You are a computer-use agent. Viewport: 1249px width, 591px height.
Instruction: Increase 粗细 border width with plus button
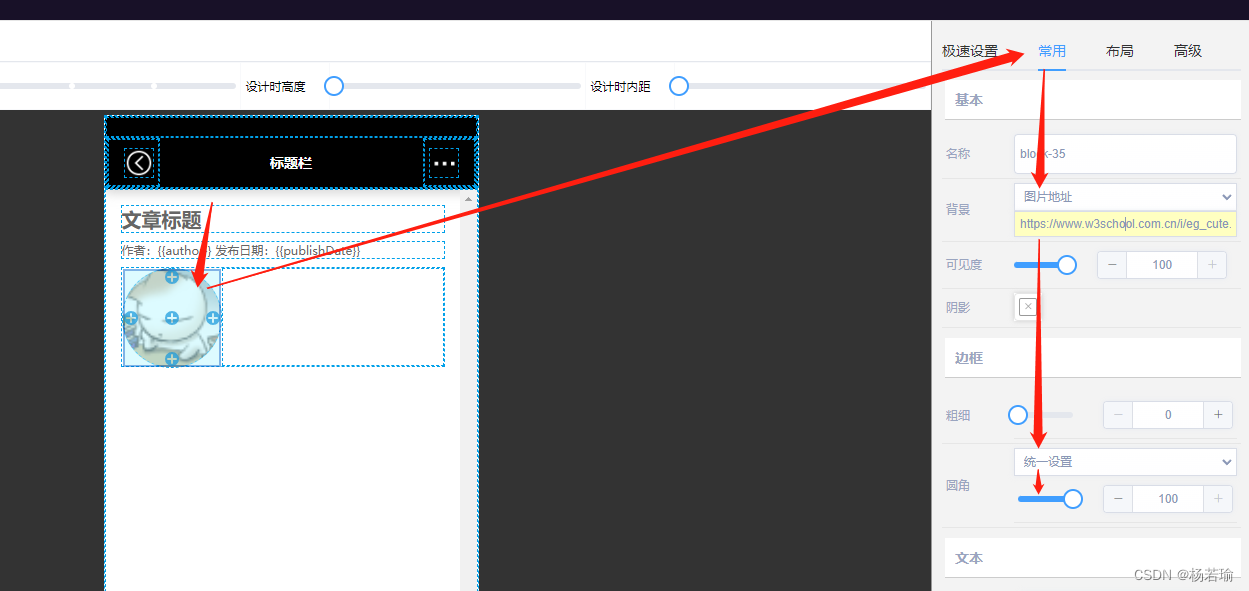pos(1218,415)
